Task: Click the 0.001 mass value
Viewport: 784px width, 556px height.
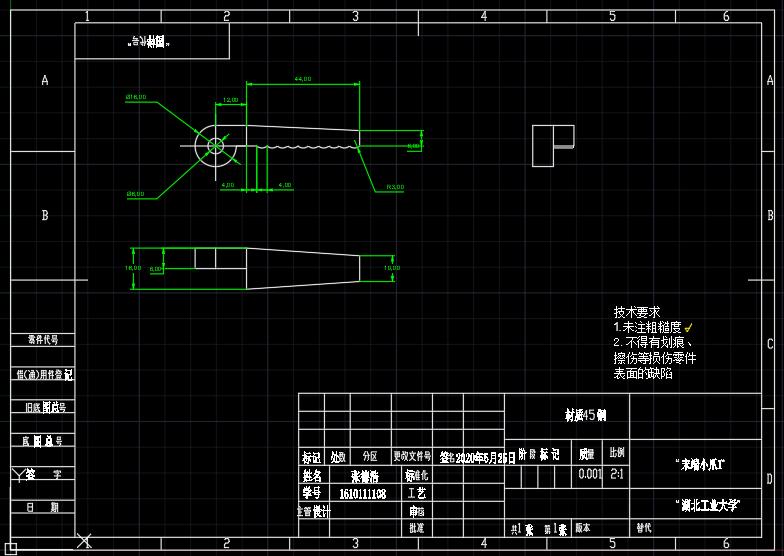Action: coord(590,474)
